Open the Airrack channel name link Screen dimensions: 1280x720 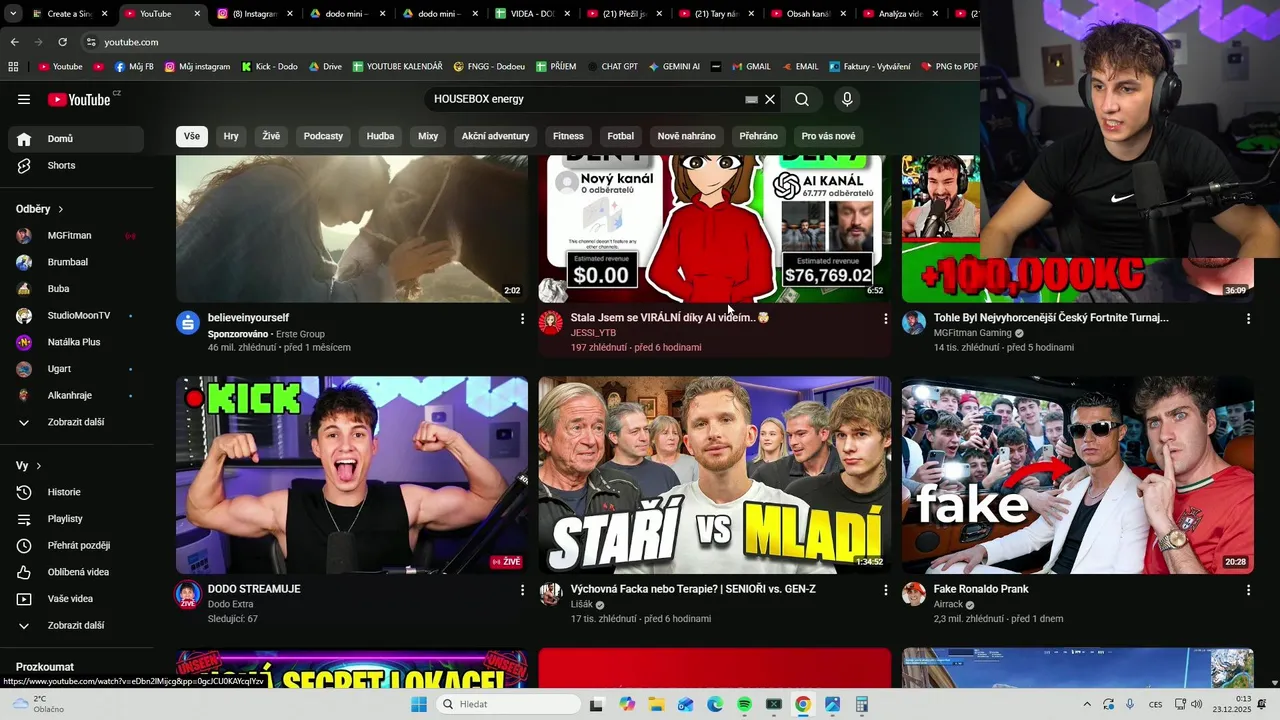tap(948, 604)
